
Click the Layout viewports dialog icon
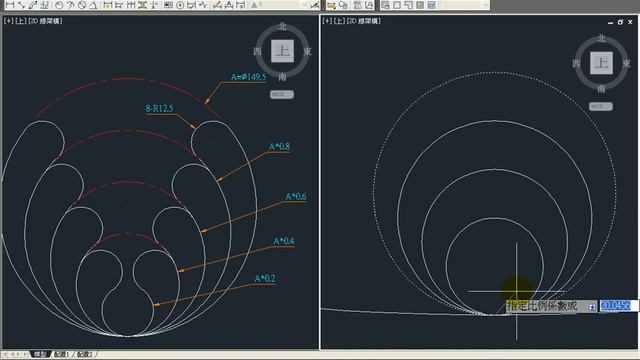385,5
